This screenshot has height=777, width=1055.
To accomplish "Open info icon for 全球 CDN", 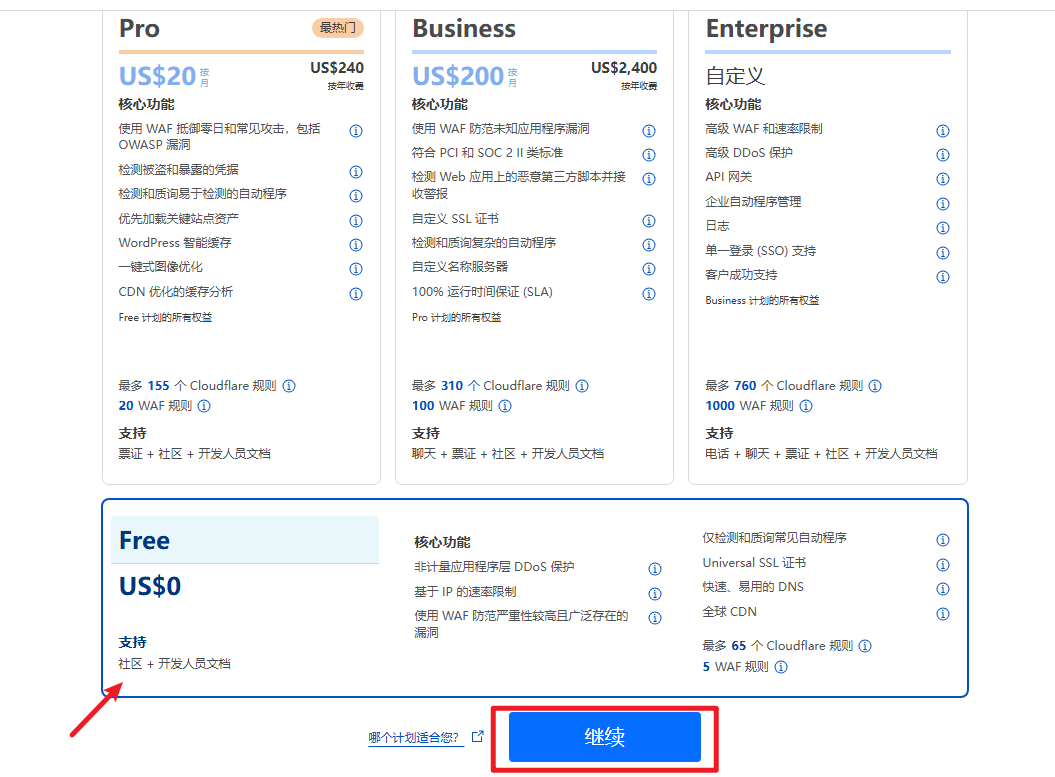I will (x=942, y=614).
